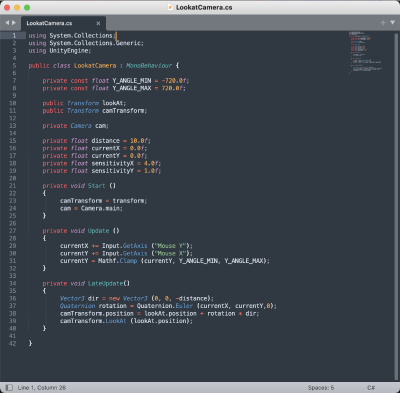Add new tab with plus icon
The width and height of the screenshot is (400, 393).
(383, 23)
